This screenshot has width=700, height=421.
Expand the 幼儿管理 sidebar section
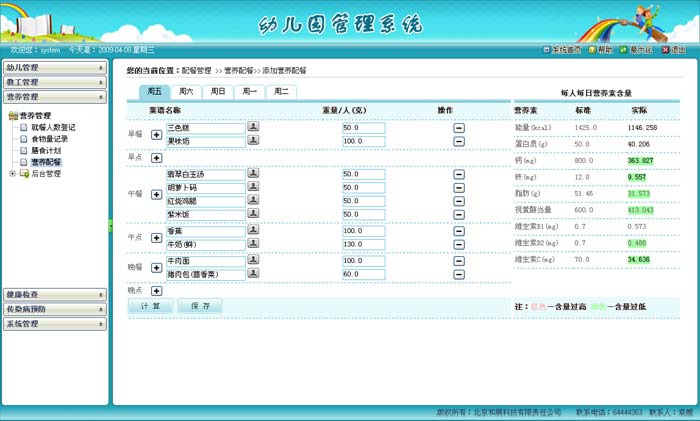pyautogui.click(x=53, y=67)
